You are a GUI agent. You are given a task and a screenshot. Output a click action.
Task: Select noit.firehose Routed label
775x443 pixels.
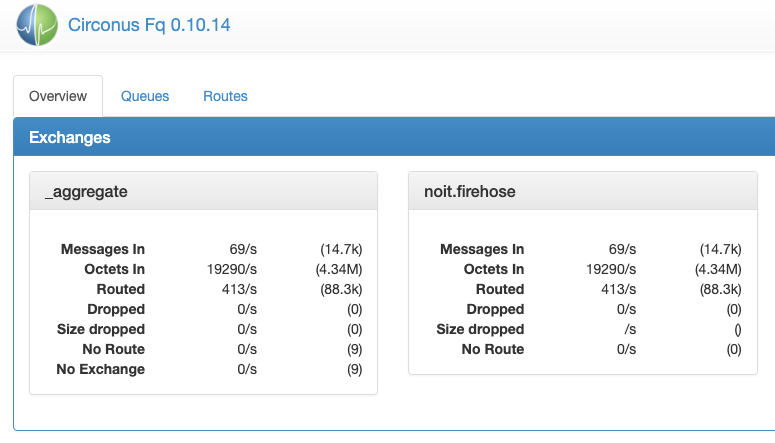pos(500,289)
